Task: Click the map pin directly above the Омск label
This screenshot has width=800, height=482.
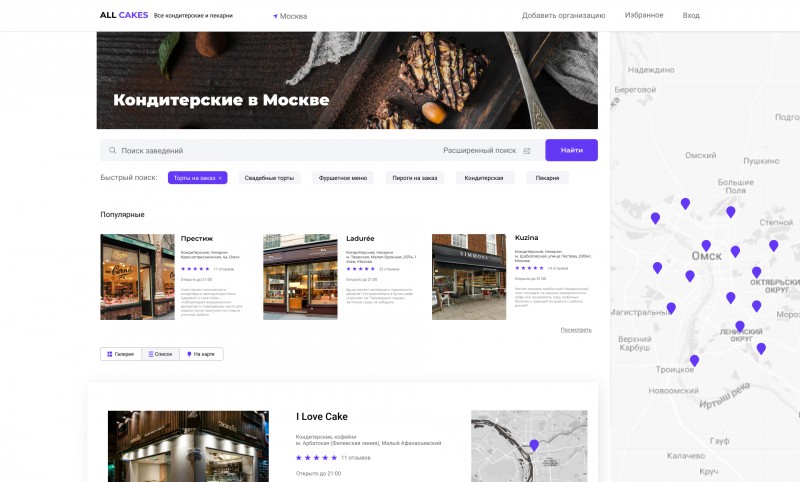Action: pos(706,246)
